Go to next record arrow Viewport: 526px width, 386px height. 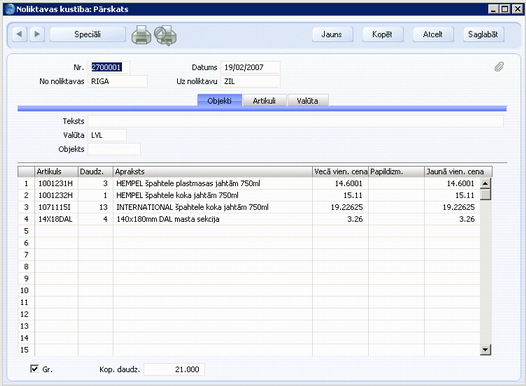(37, 34)
